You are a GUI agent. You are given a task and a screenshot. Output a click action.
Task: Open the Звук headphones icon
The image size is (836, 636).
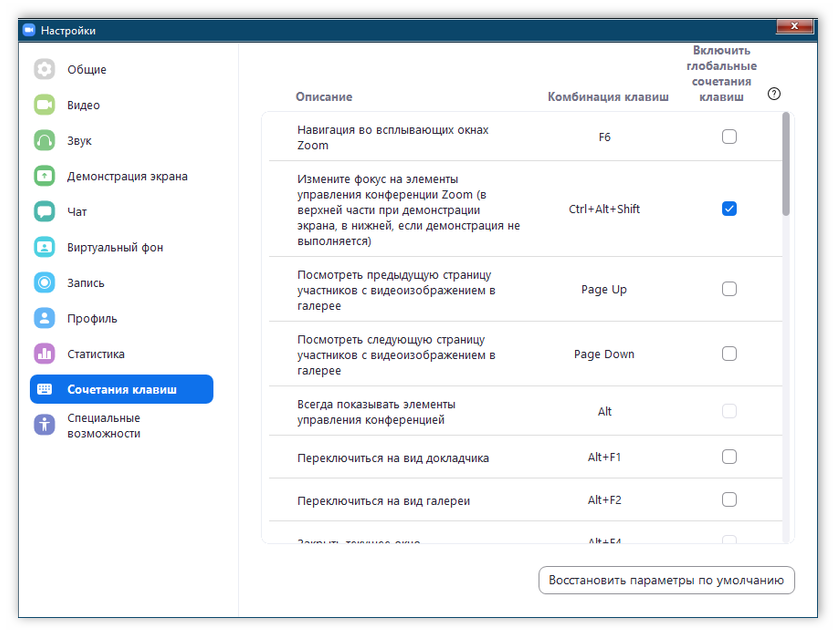coord(44,141)
